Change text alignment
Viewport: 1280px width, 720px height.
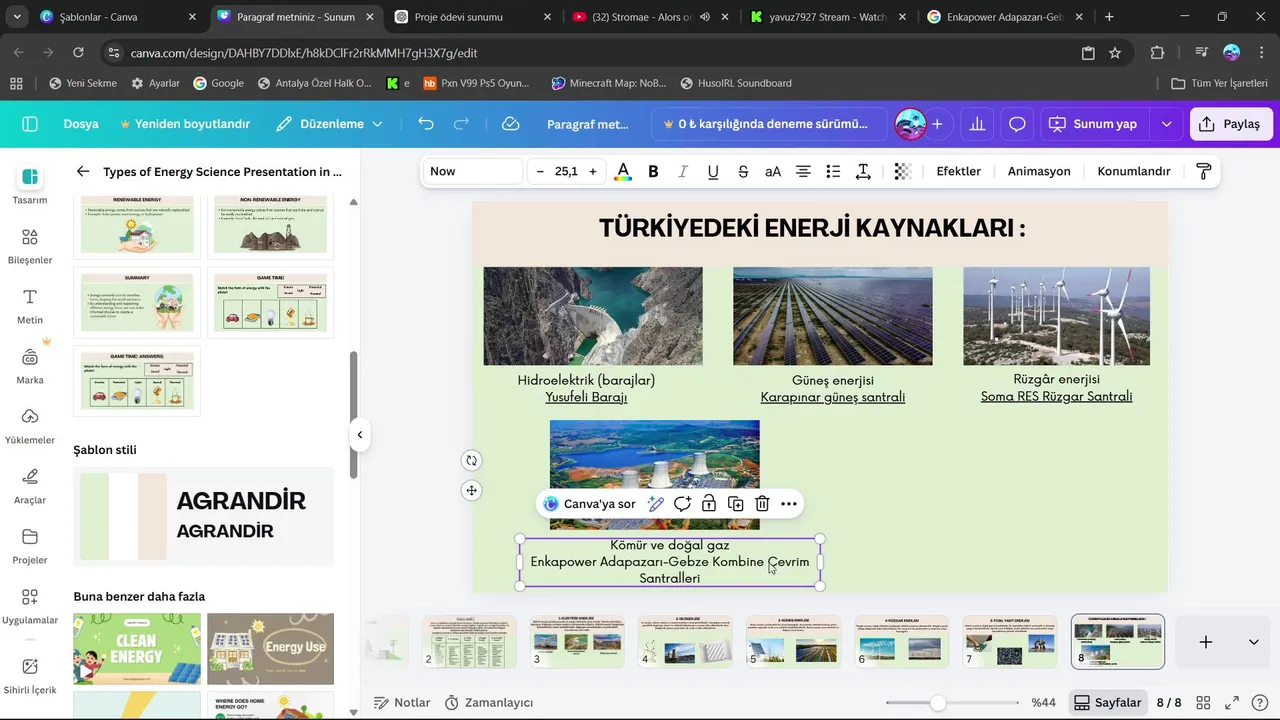point(803,172)
